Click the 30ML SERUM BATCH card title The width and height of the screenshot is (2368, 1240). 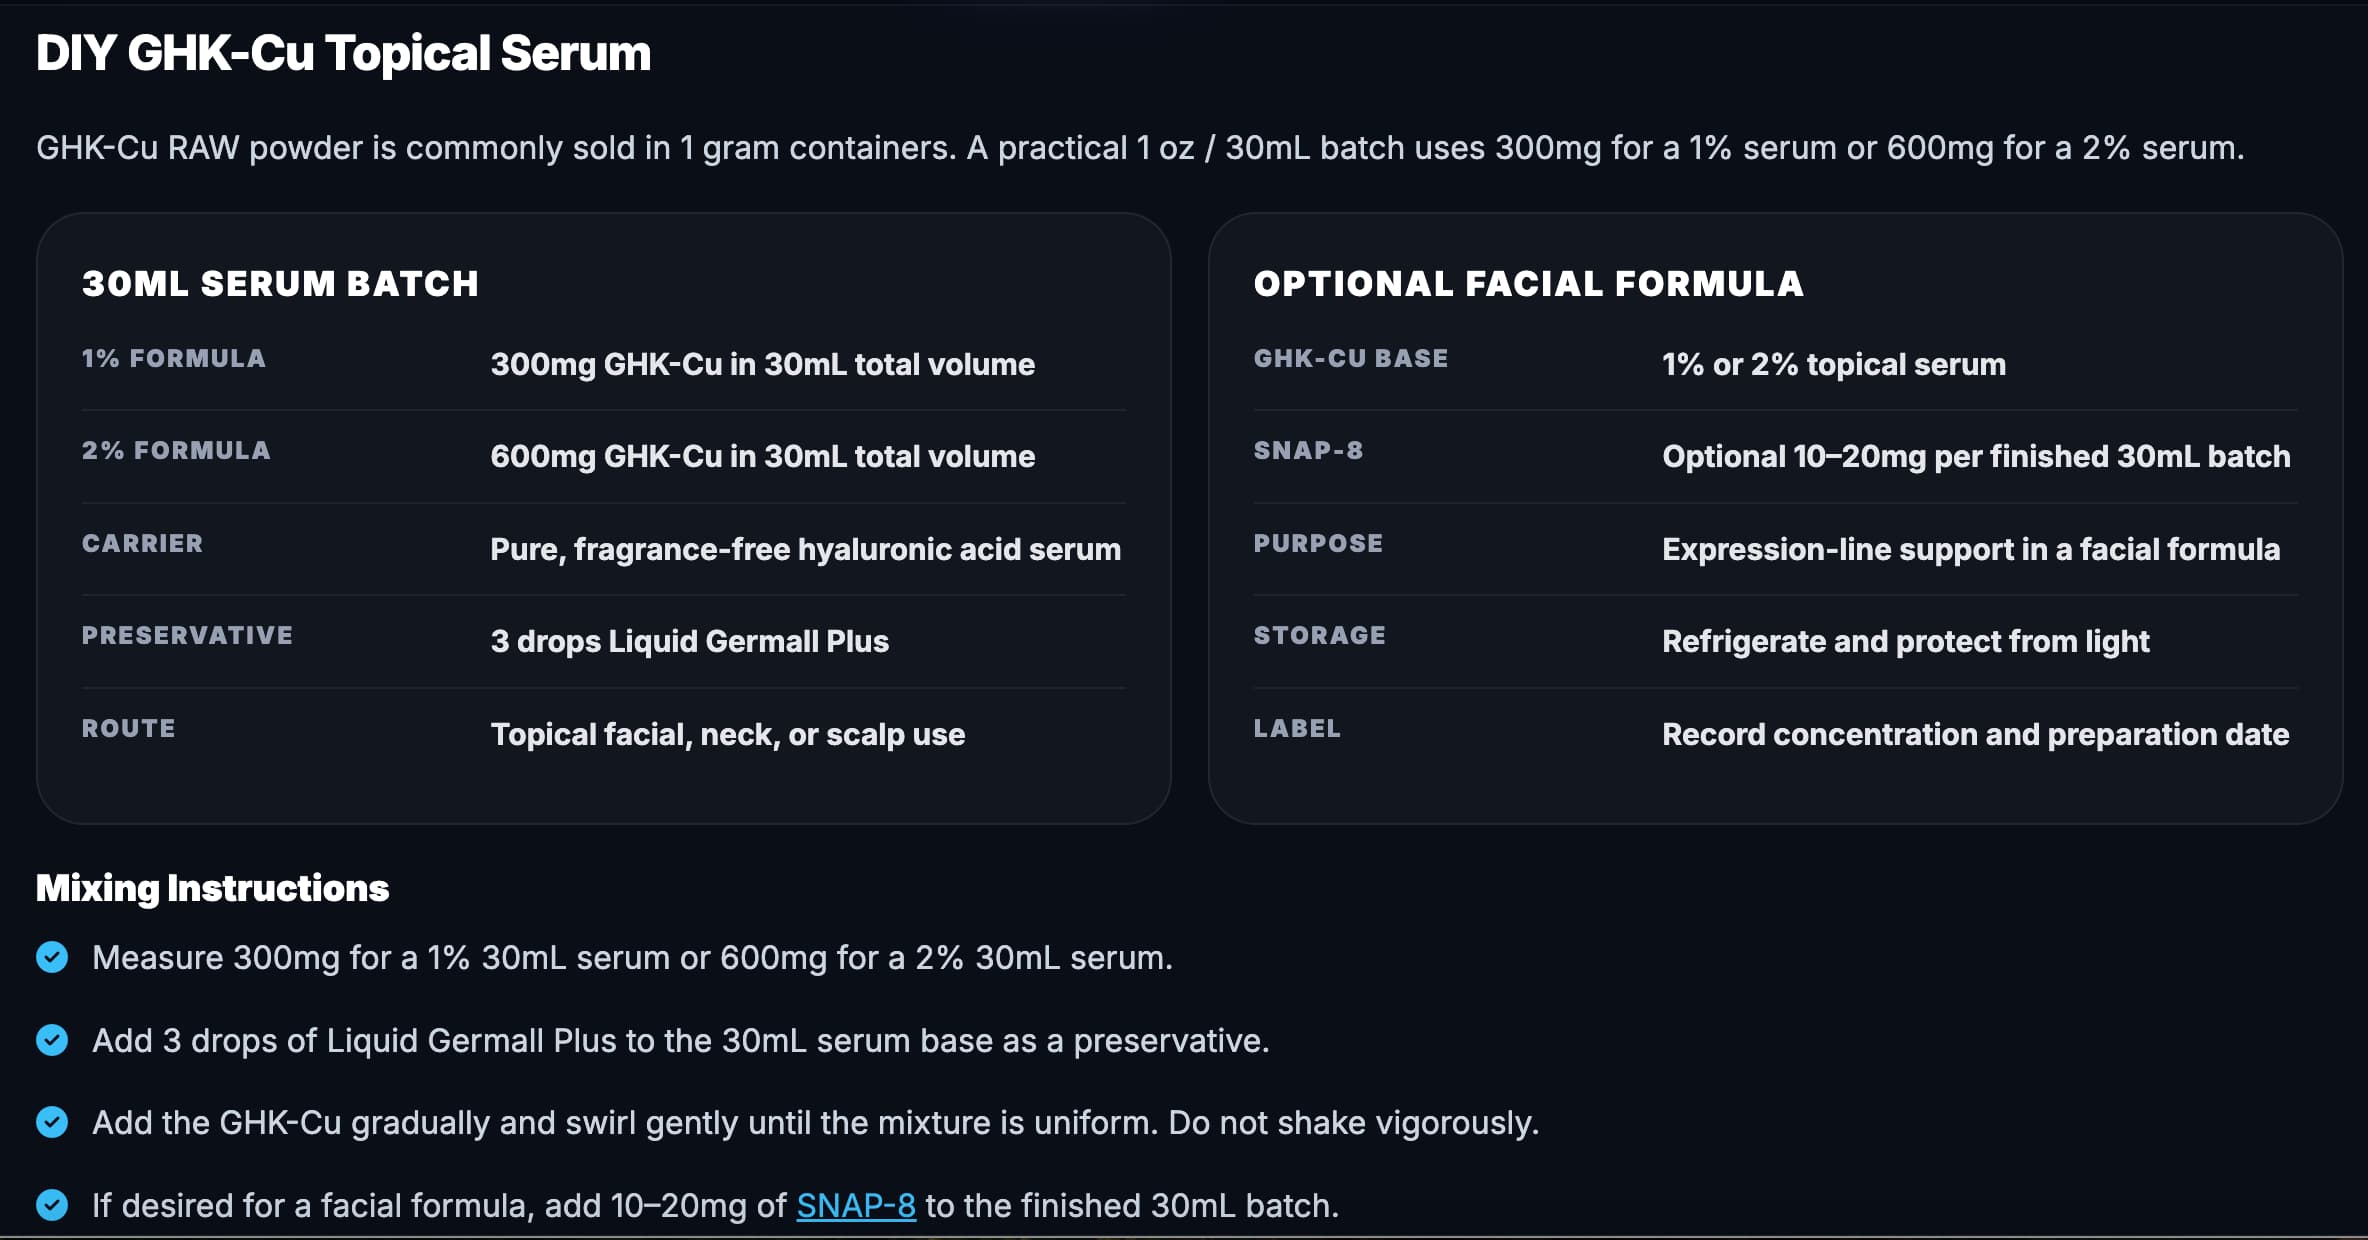click(x=280, y=284)
